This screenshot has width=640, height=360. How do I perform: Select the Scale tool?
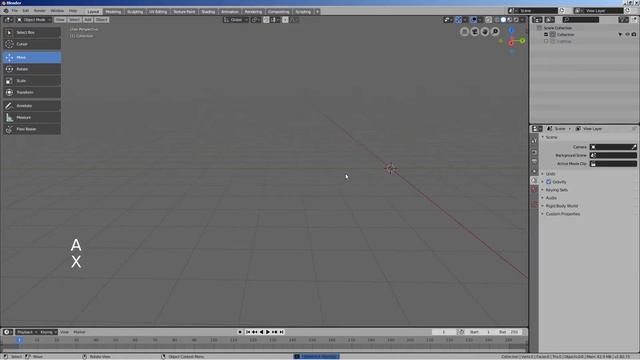pyautogui.click(x=32, y=81)
